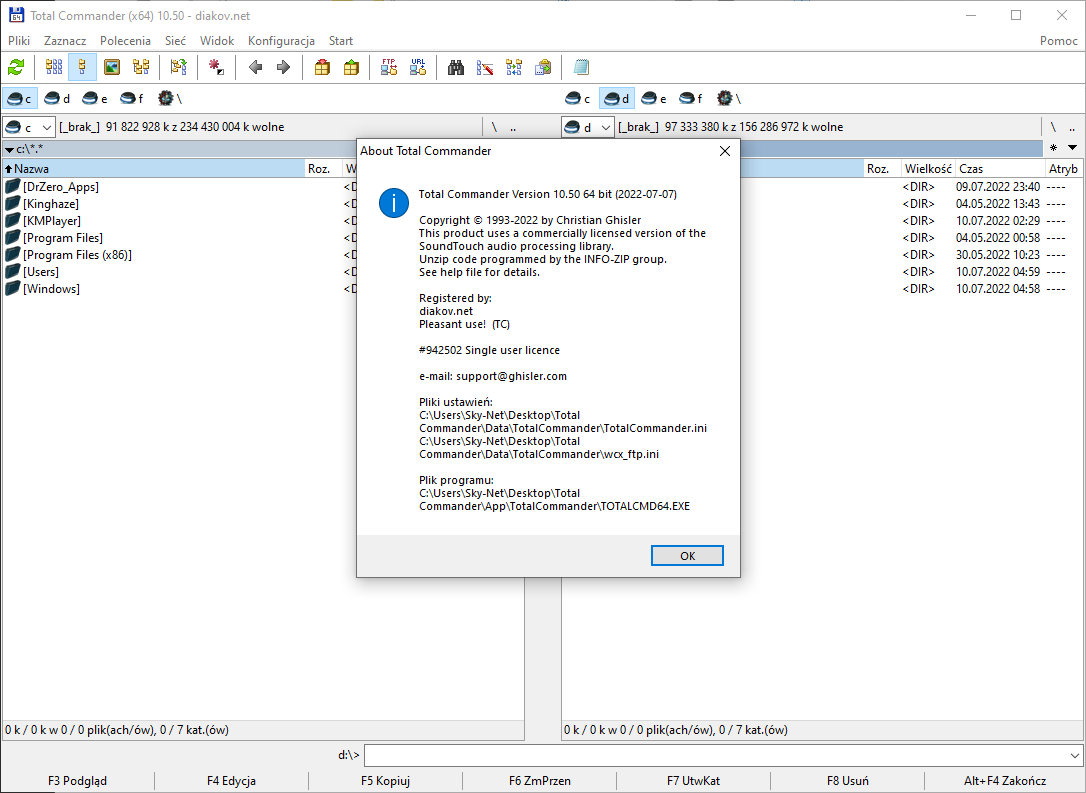Screen dimensions: 1086x793
Task: Open the Start menu item
Action: click(341, 41)
